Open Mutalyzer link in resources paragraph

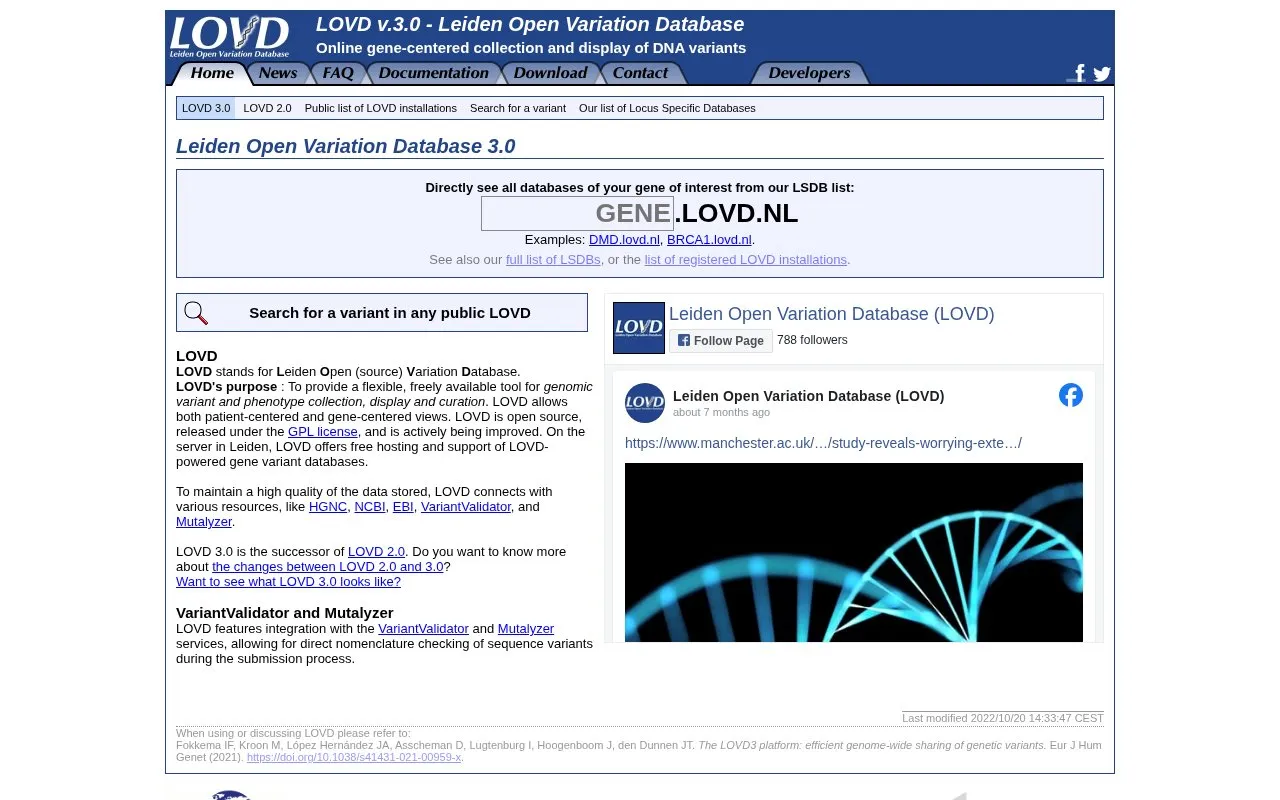coord(204,522)
